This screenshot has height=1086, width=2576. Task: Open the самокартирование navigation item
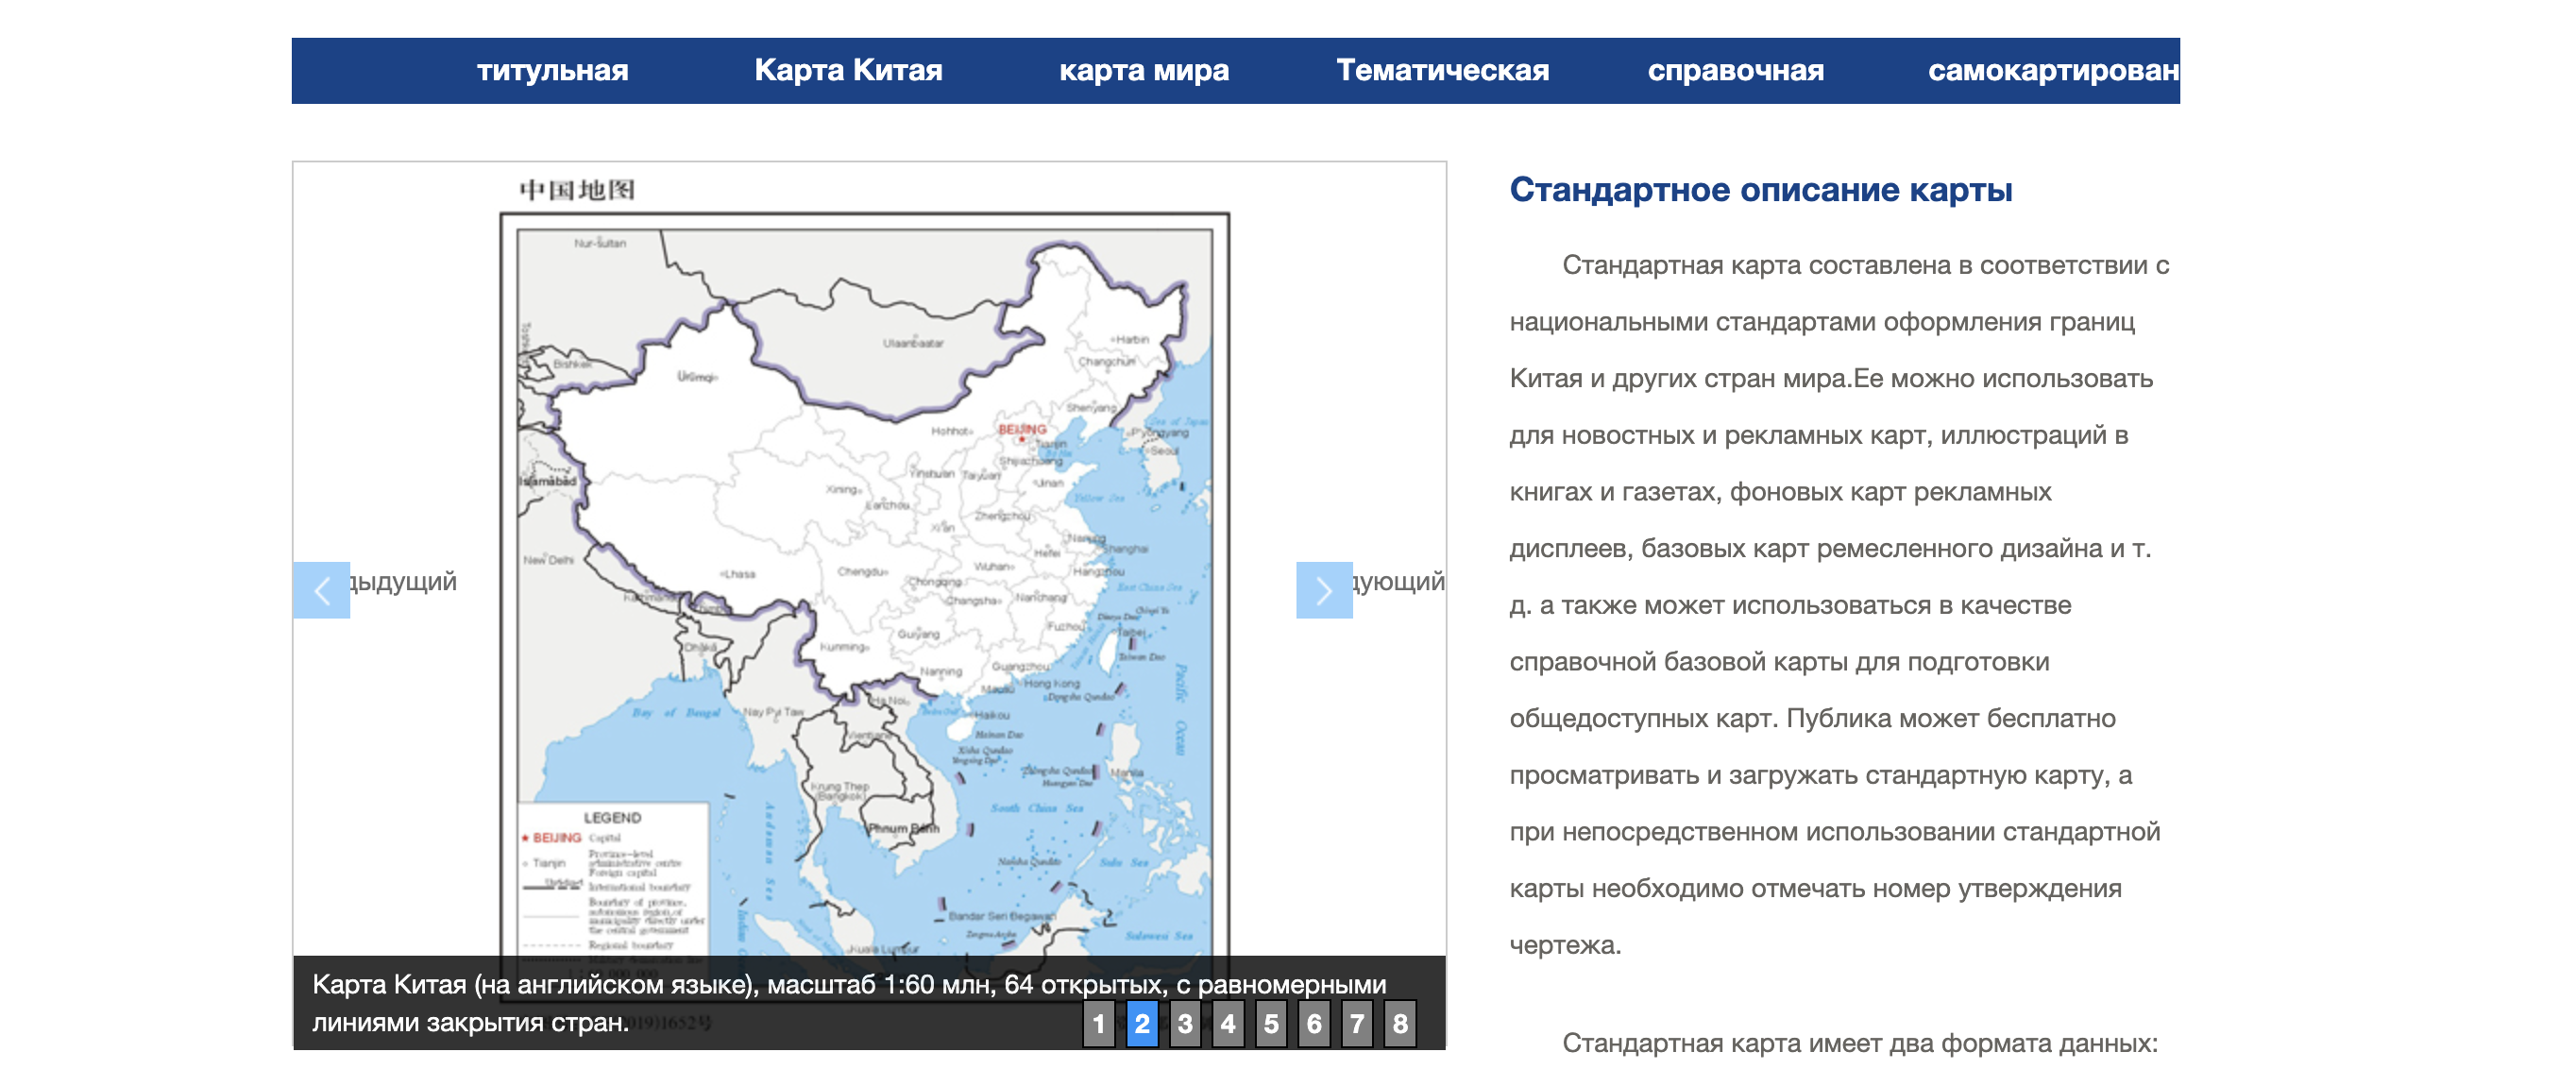point(2052,70)
